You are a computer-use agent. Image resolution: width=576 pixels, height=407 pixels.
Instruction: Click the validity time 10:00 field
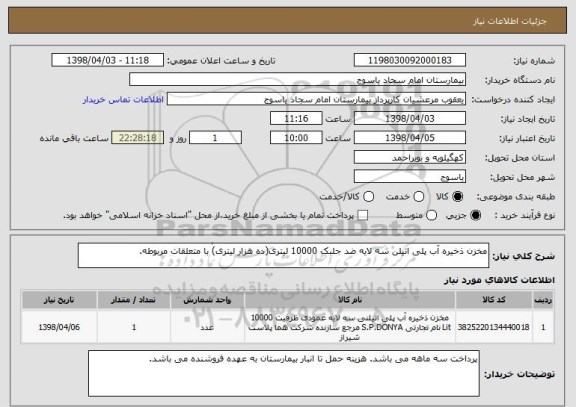point(296,138)
